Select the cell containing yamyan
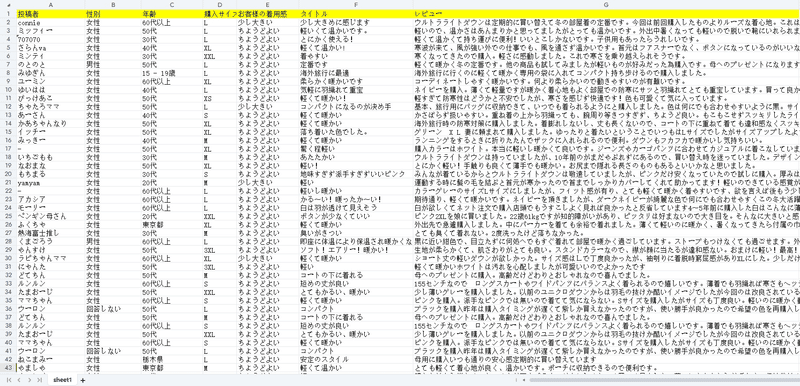 51,182
